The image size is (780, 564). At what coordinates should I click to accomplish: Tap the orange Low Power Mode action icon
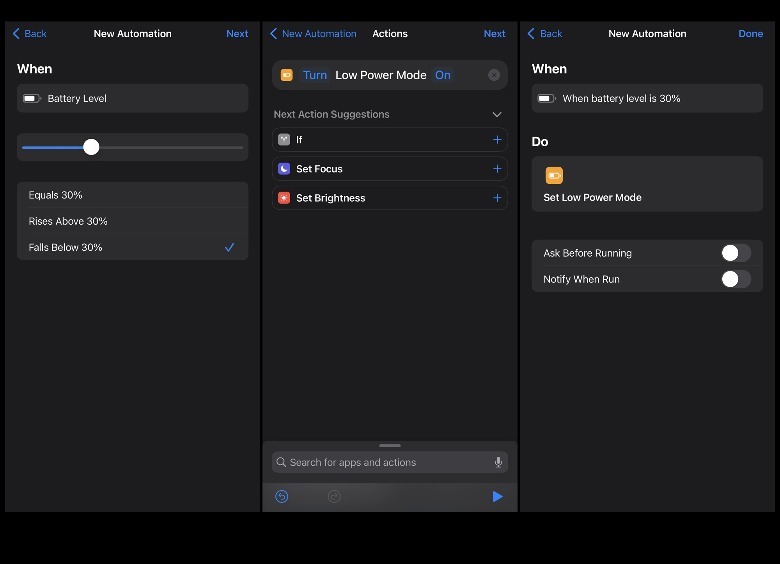(x=287, y=75)
